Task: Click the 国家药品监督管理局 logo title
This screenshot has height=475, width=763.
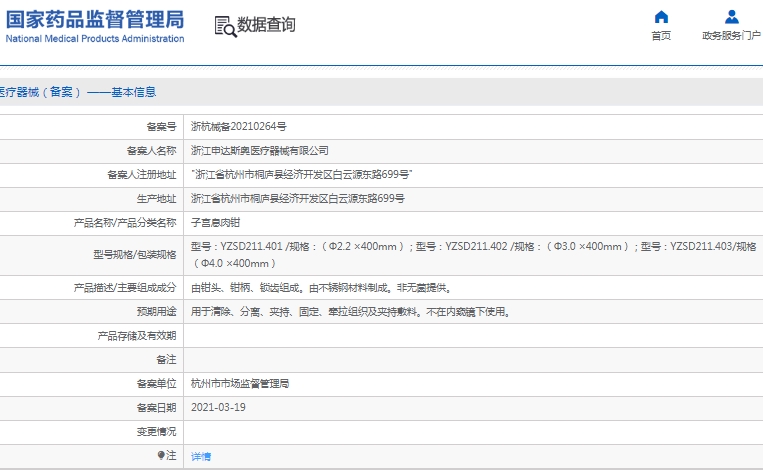Action: click(x=95, y=19)
